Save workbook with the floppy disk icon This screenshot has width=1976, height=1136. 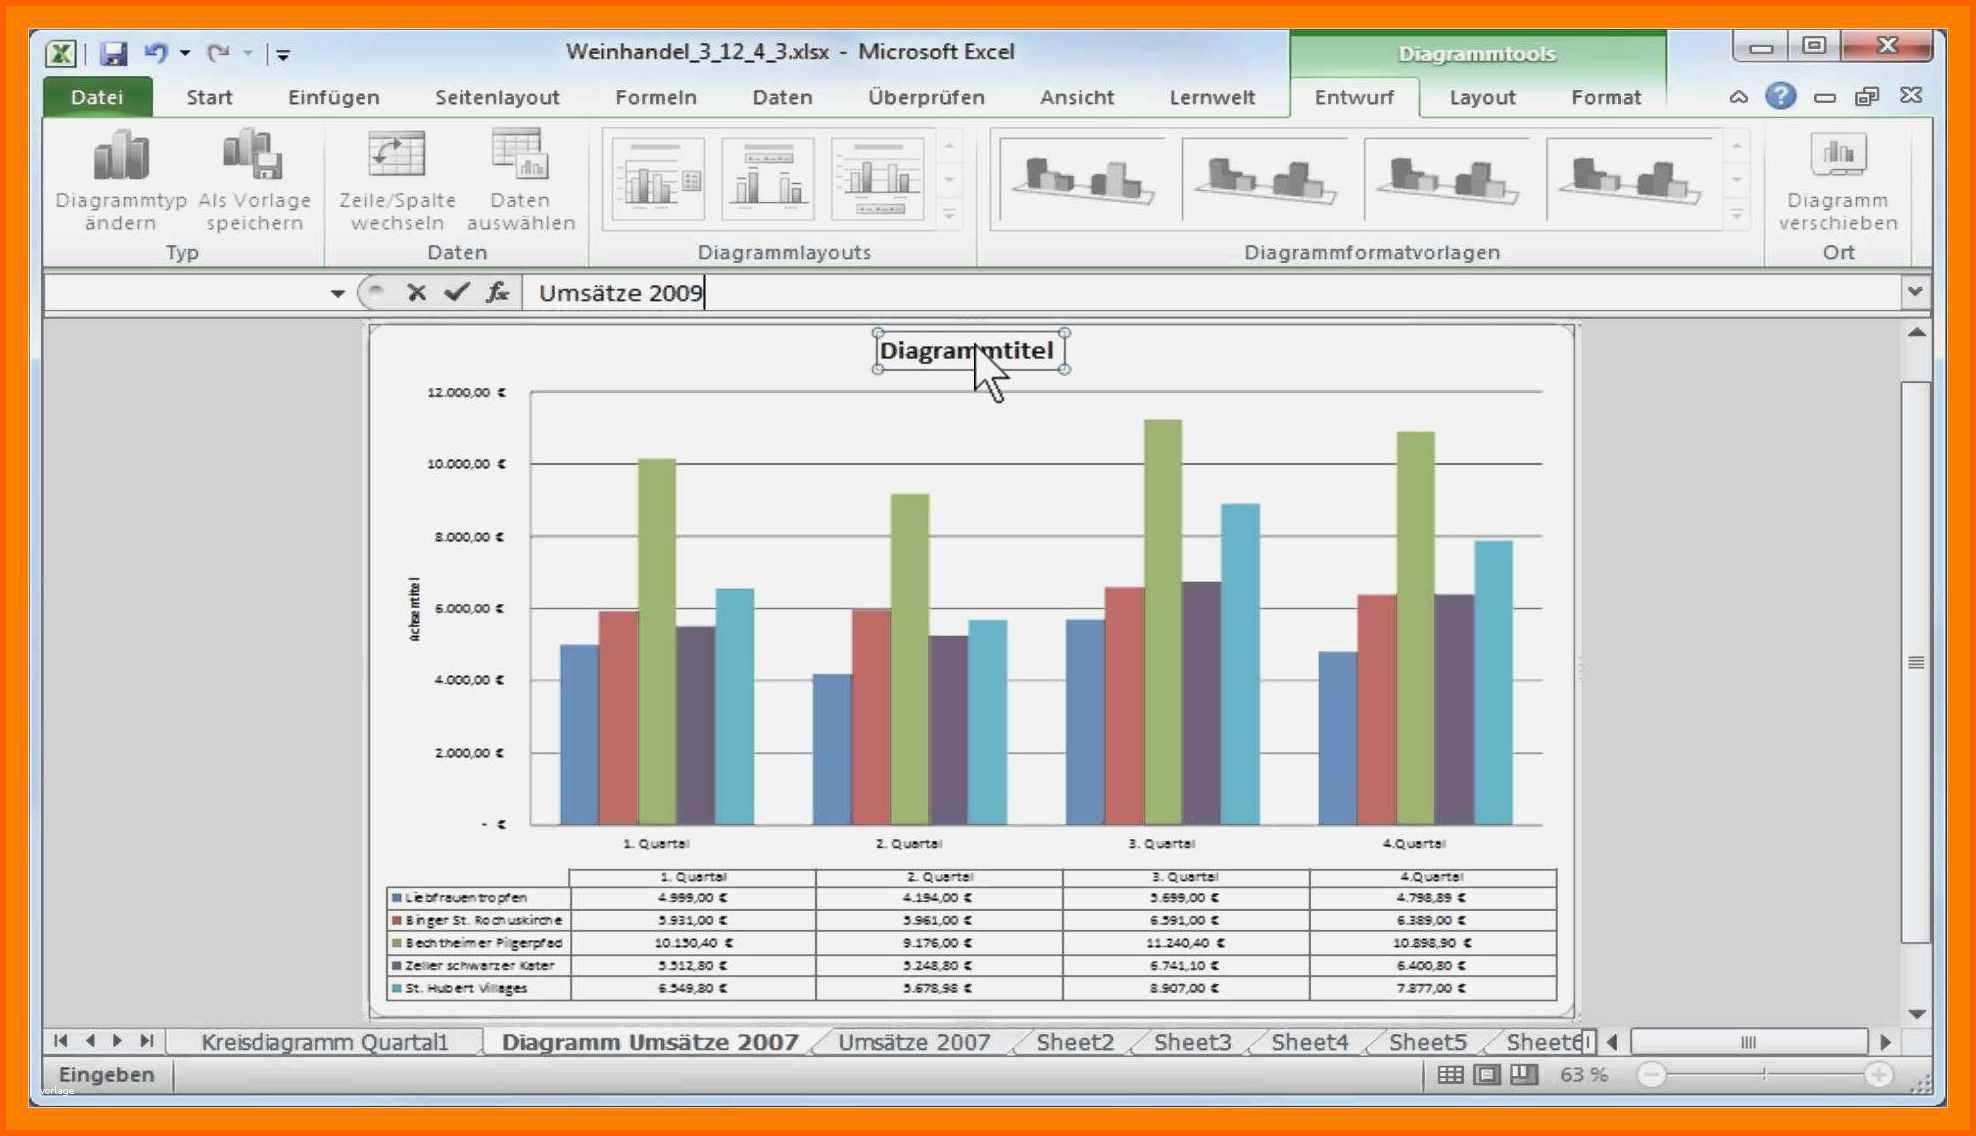coord(114,53)
